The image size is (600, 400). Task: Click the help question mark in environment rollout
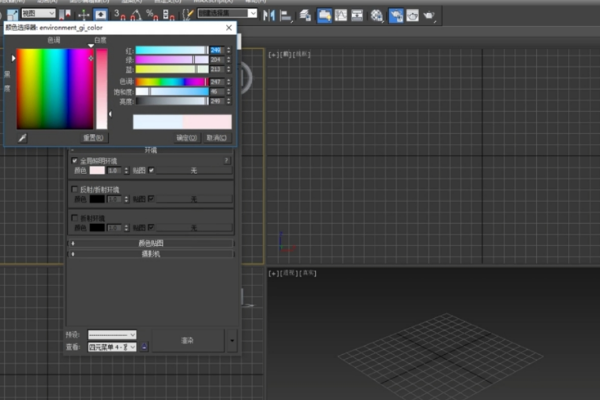[x=227, y=160]
